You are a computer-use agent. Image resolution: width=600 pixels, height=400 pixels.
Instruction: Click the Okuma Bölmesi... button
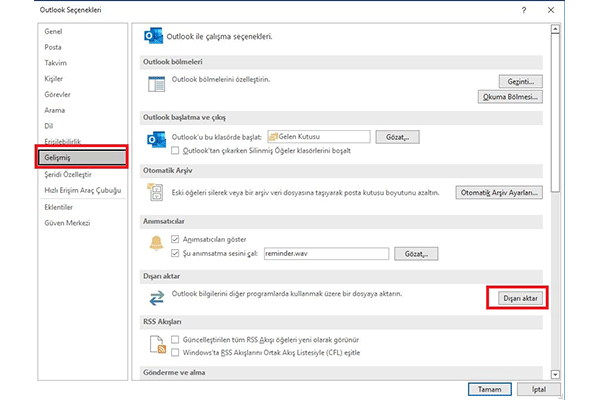pyautogui.click(x=510, y=97)
